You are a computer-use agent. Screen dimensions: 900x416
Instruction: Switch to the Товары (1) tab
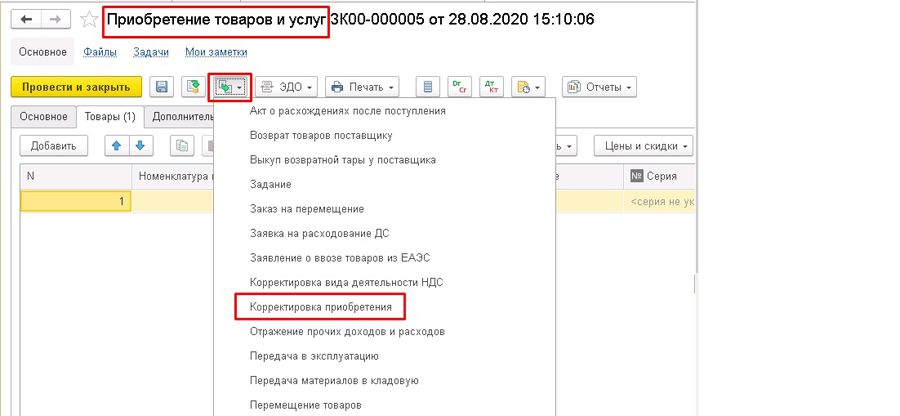[110, 116]
